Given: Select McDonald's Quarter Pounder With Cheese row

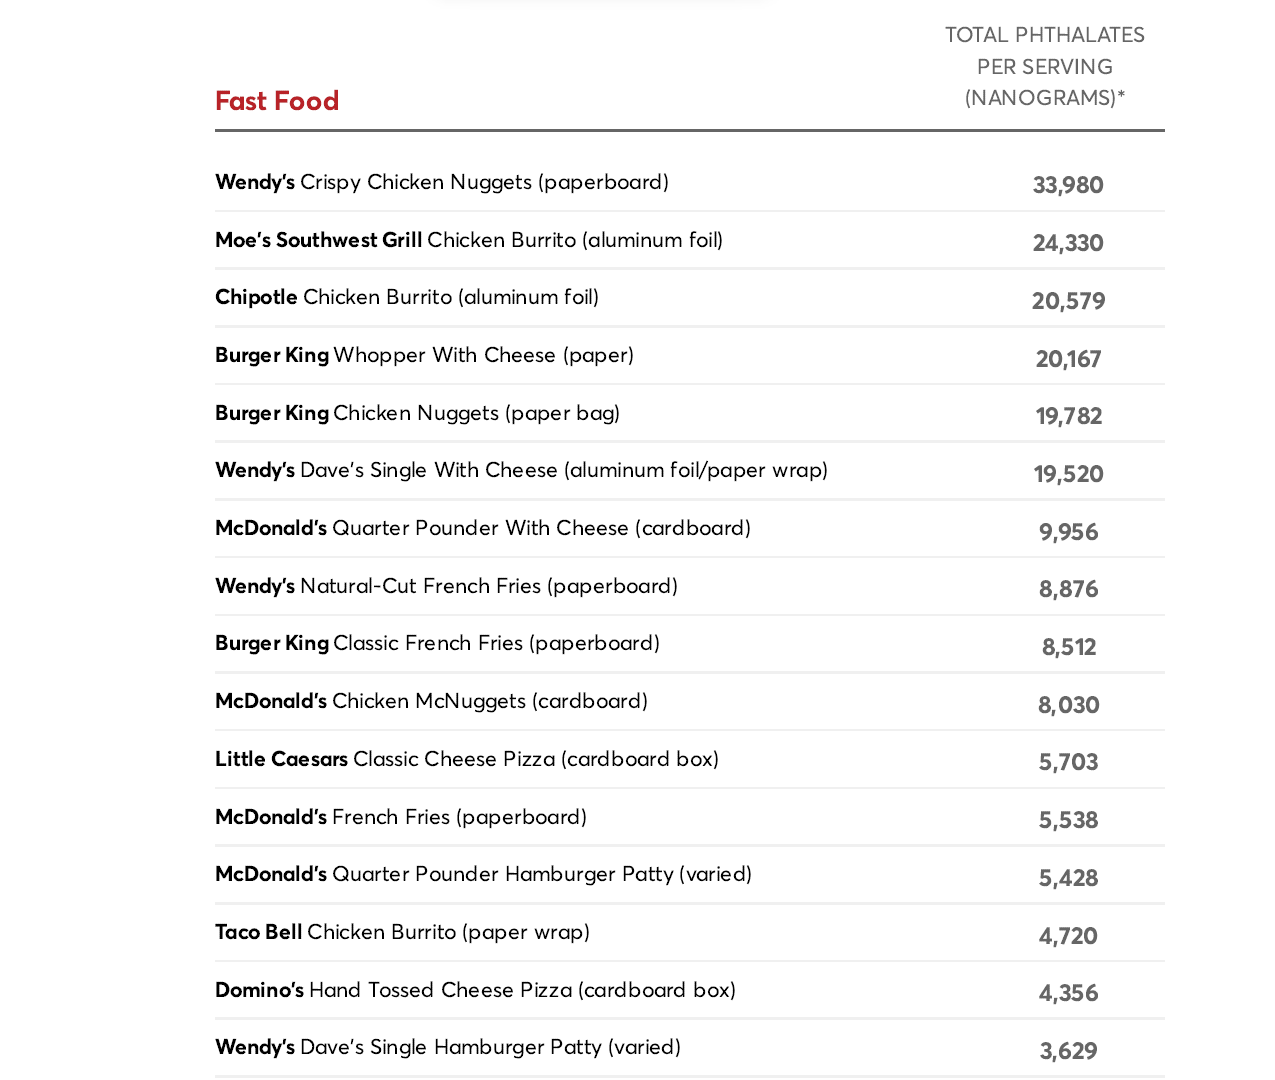Looking at the screenshot, I should (483, 528).
